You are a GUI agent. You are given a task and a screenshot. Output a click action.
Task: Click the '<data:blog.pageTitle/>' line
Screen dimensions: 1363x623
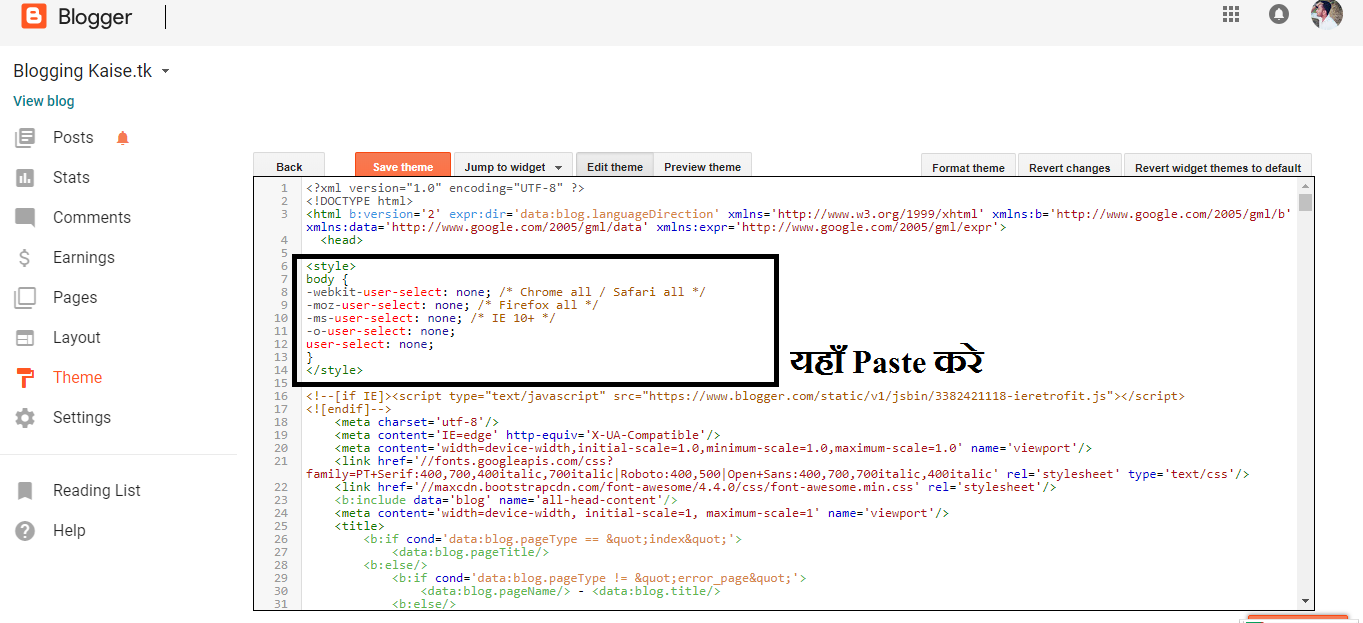(x=470, y=552)
